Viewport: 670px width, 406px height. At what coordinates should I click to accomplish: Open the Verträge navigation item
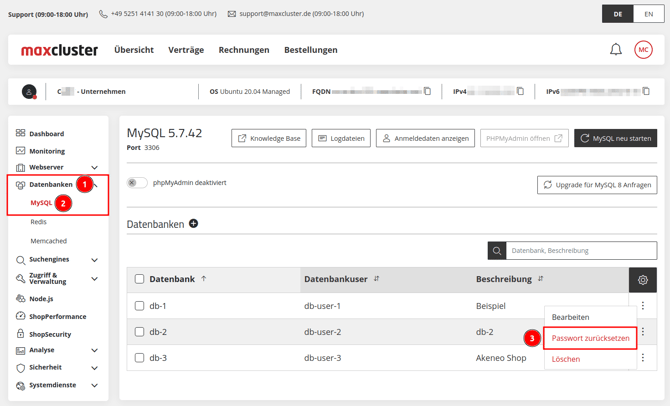[186, 50]
